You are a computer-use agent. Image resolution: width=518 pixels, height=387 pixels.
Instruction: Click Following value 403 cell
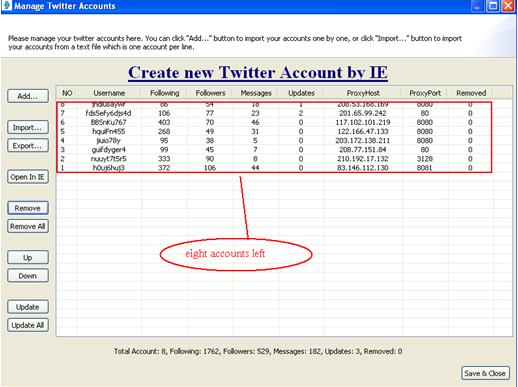click(164, 122)
